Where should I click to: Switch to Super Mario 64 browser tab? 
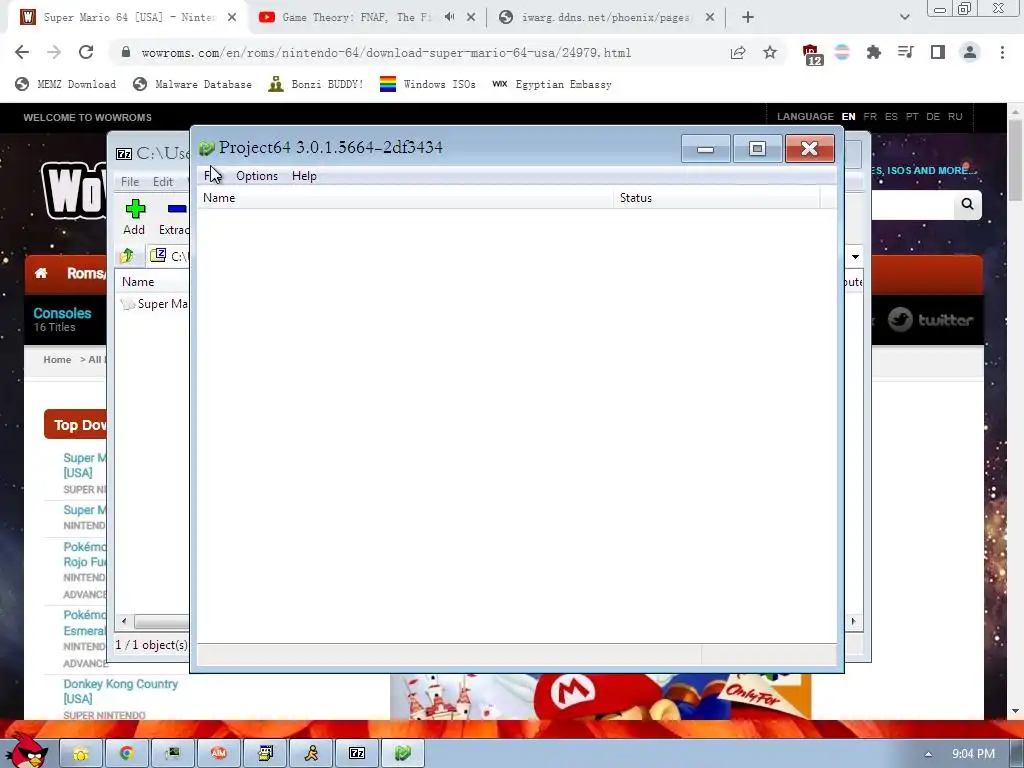tap(128, 18)
